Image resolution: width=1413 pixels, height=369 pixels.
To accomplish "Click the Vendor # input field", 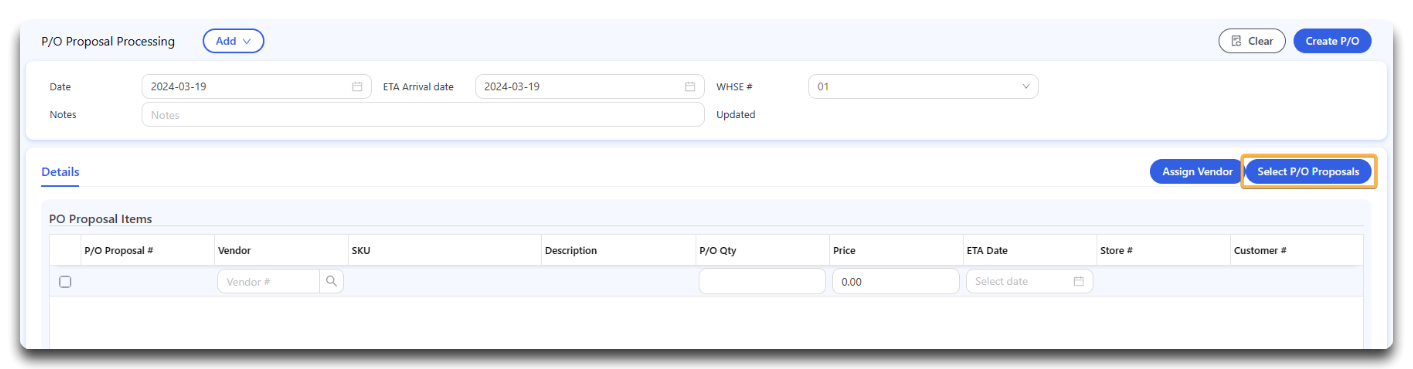I will point(268,282).
